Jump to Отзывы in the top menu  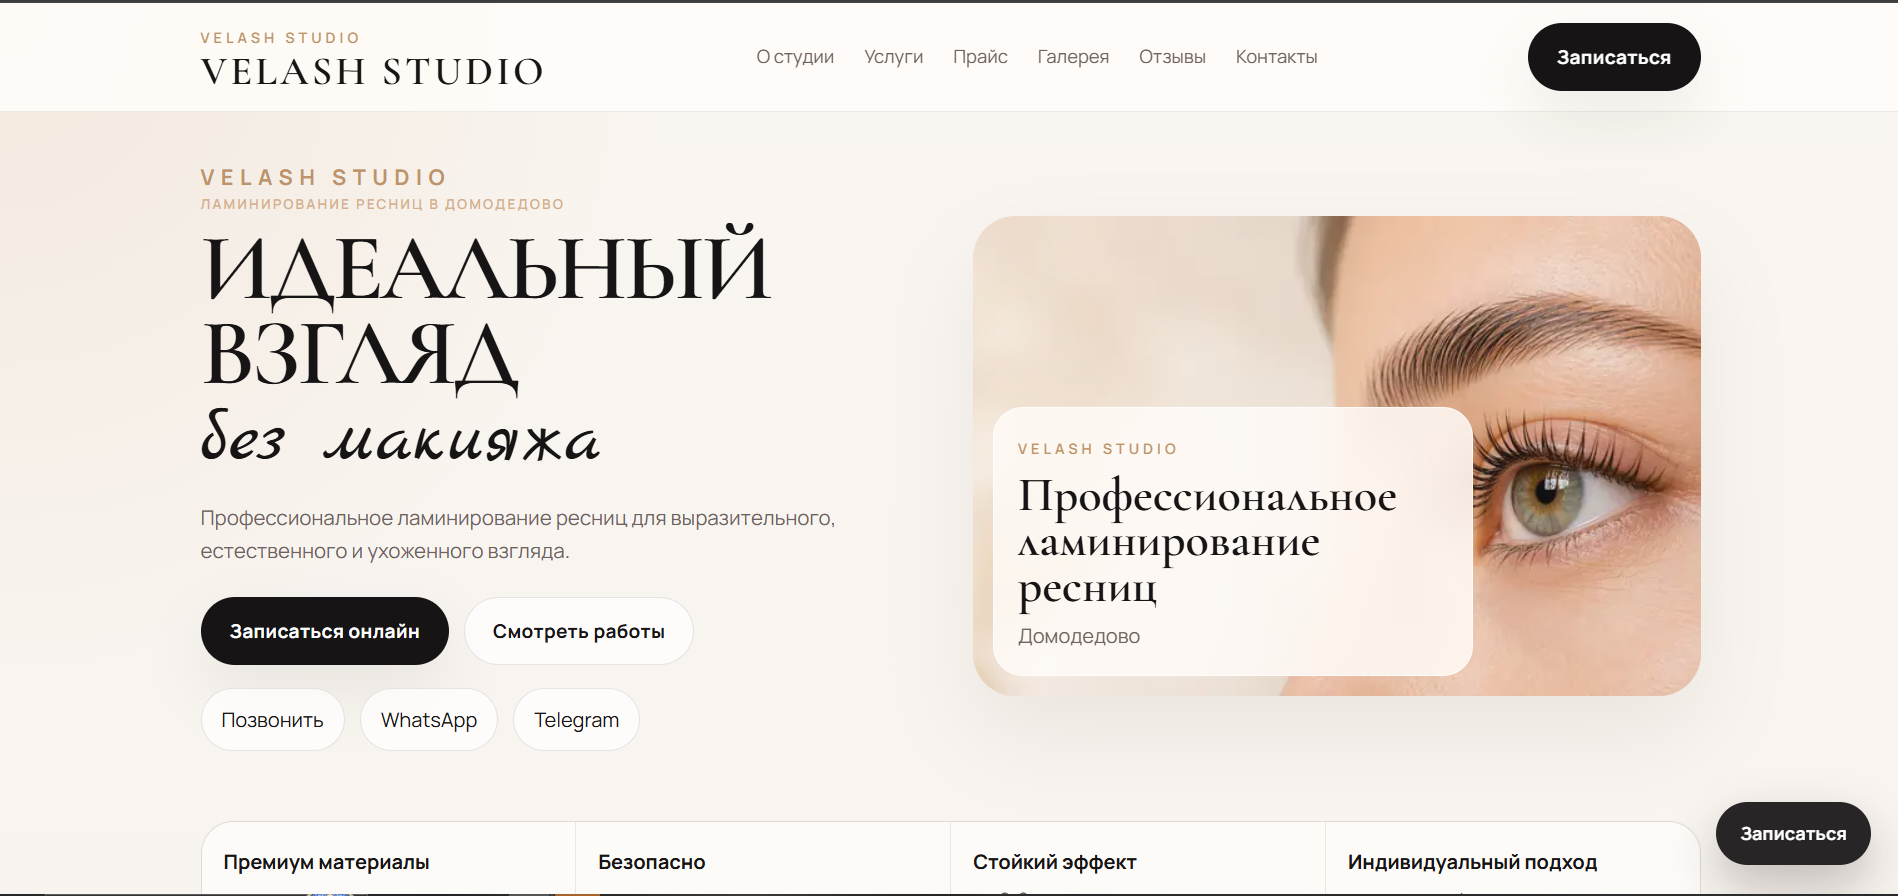[x=1172, y=57]
